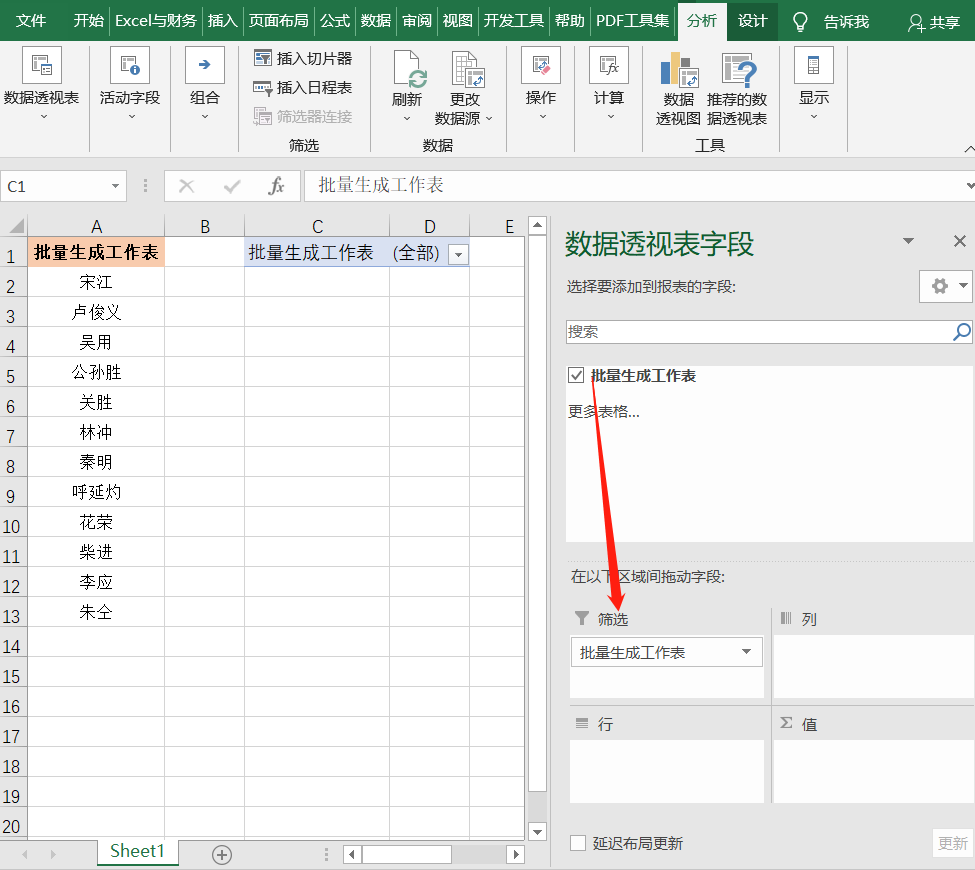Open the 数据透视表 (PivotTable) ribbon button
The width and height of the screenshot is (975, 870).
coord(42,83)
